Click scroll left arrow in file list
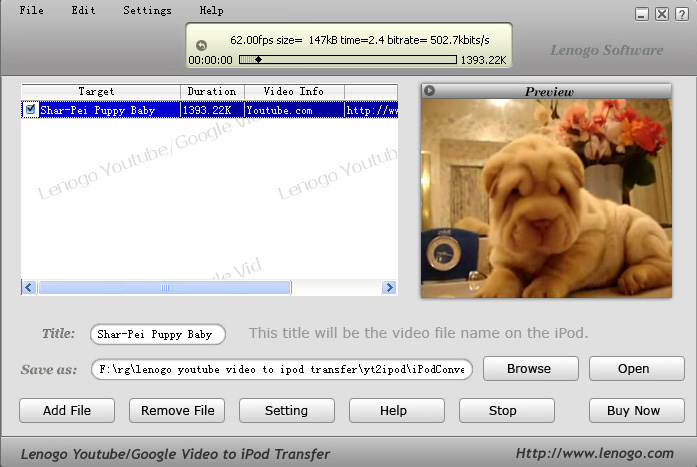 pyautogui.click(x=29, y=288)
